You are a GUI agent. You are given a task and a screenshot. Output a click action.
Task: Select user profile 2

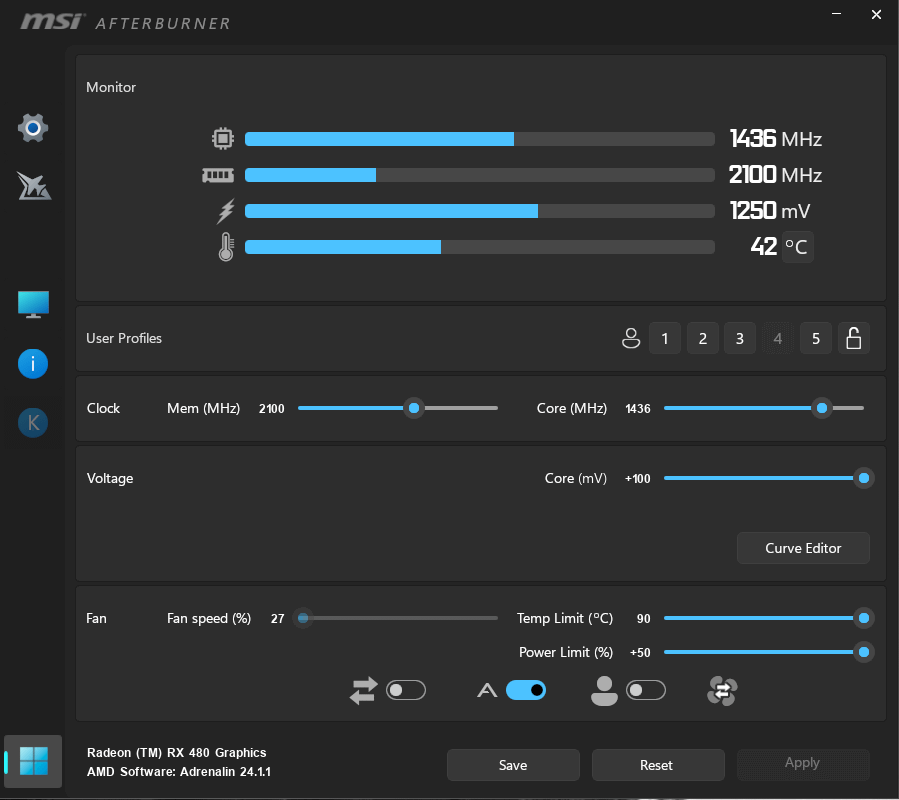coord(702,338)
